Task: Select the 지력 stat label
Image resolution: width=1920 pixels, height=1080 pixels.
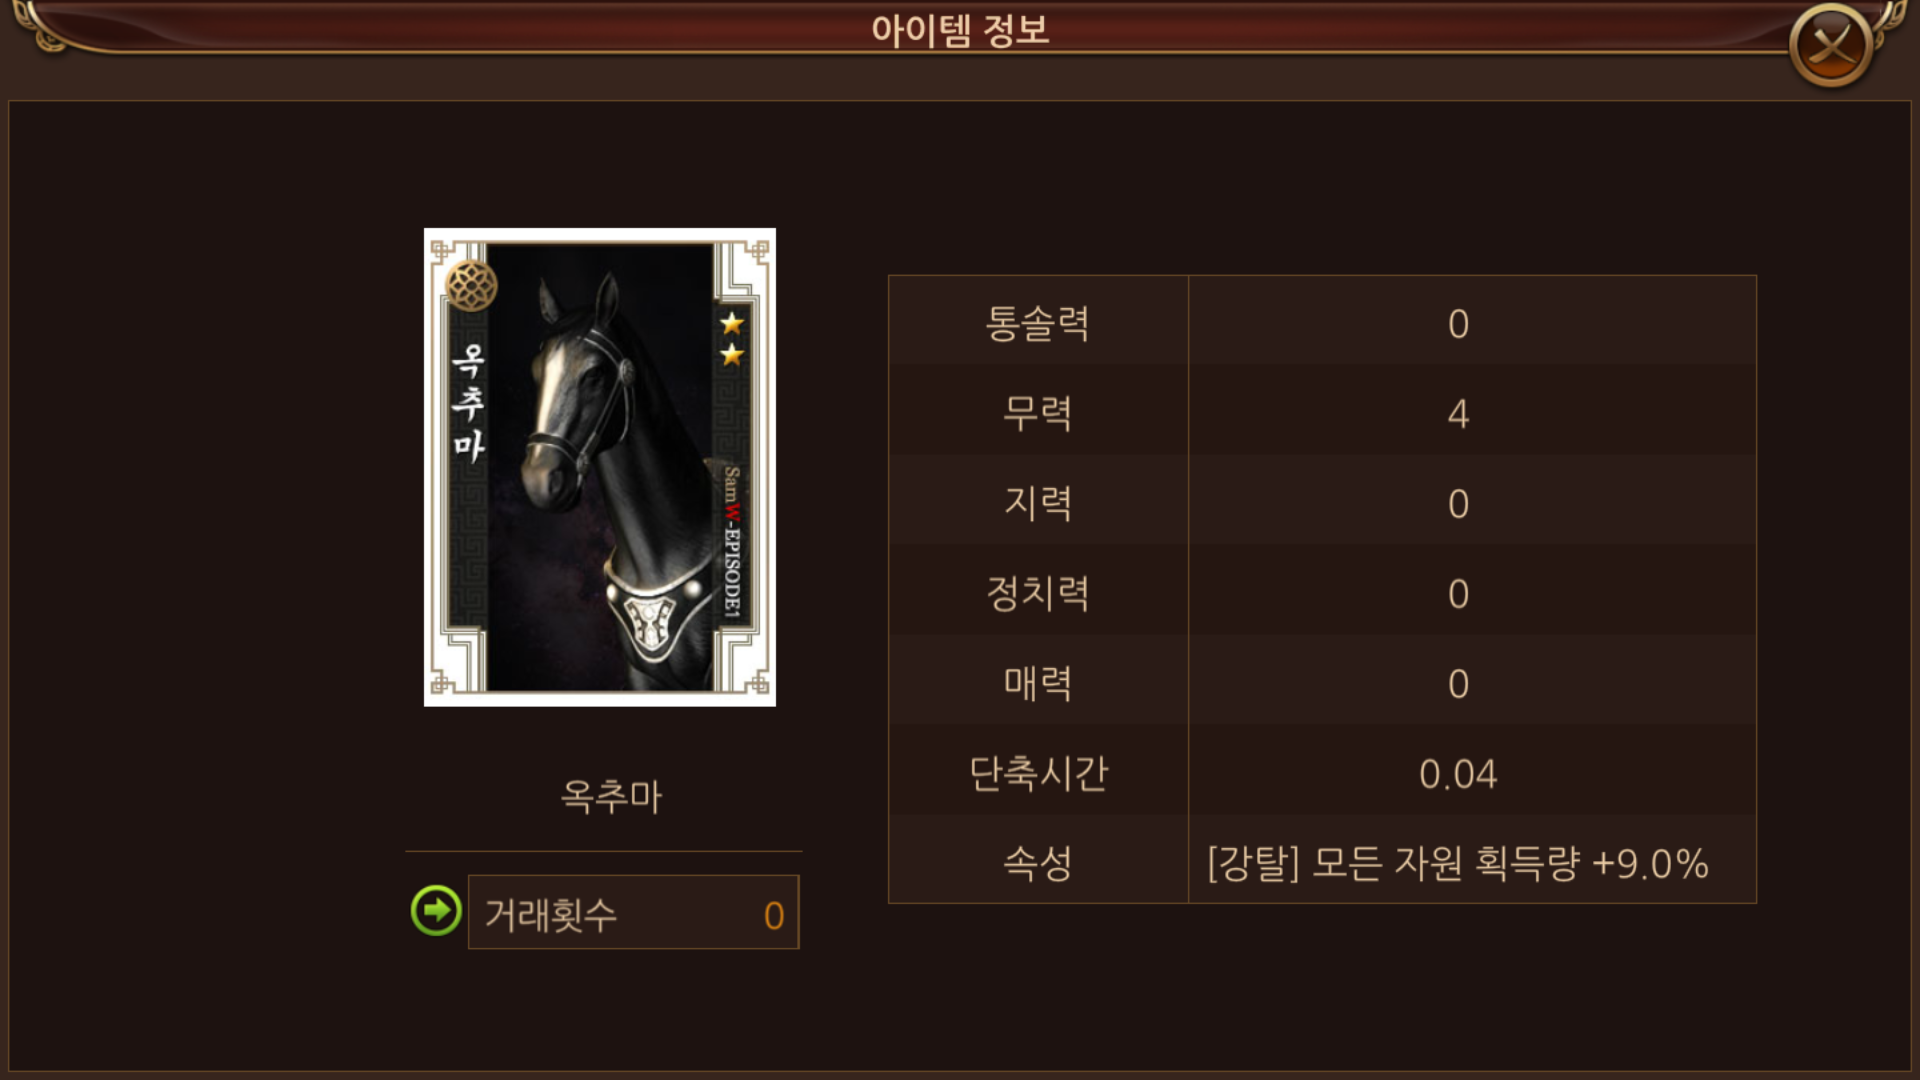Action: pos(1037,503)
